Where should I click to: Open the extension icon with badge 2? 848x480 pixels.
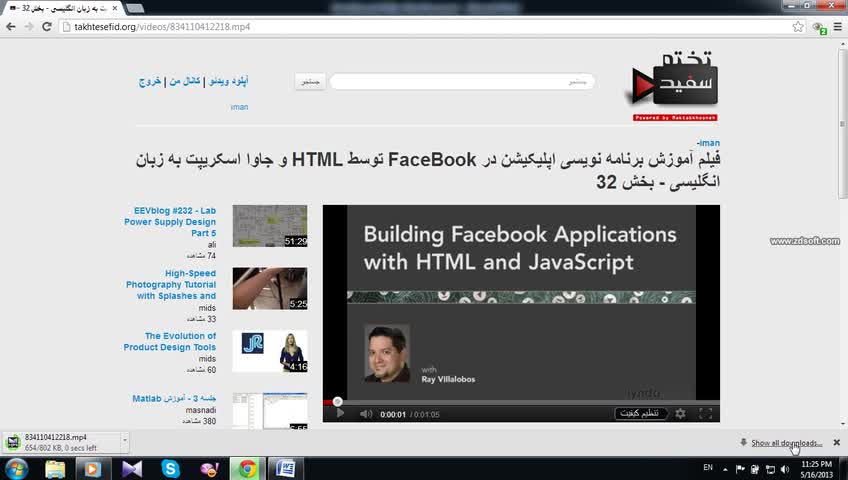[x=819, y=27]
